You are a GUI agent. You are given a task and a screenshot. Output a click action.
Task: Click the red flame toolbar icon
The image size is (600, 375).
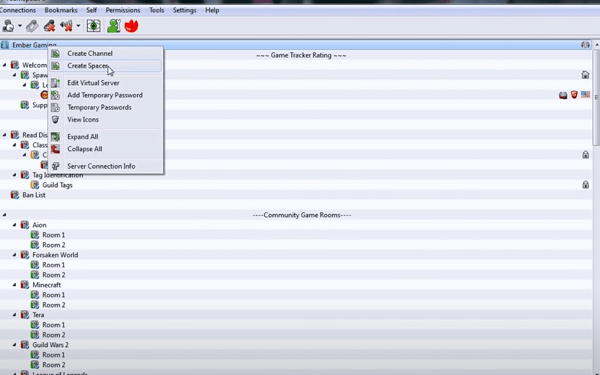click(x=131, y=26)
